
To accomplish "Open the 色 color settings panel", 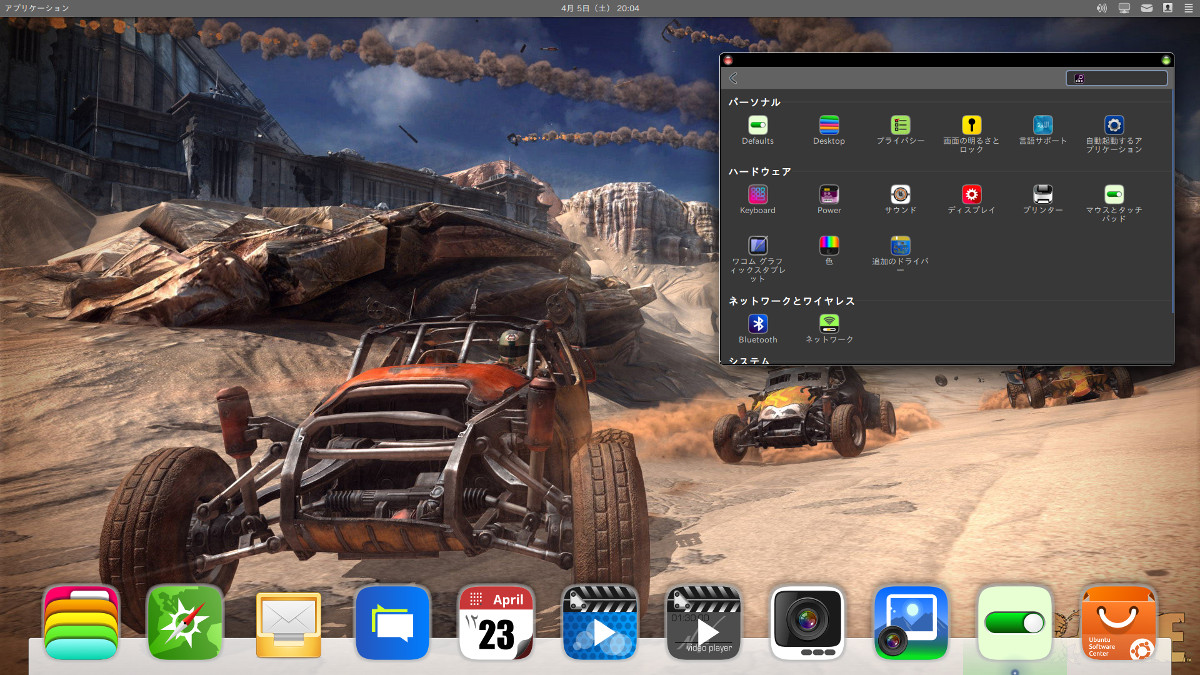I will [x=829, y=250].
